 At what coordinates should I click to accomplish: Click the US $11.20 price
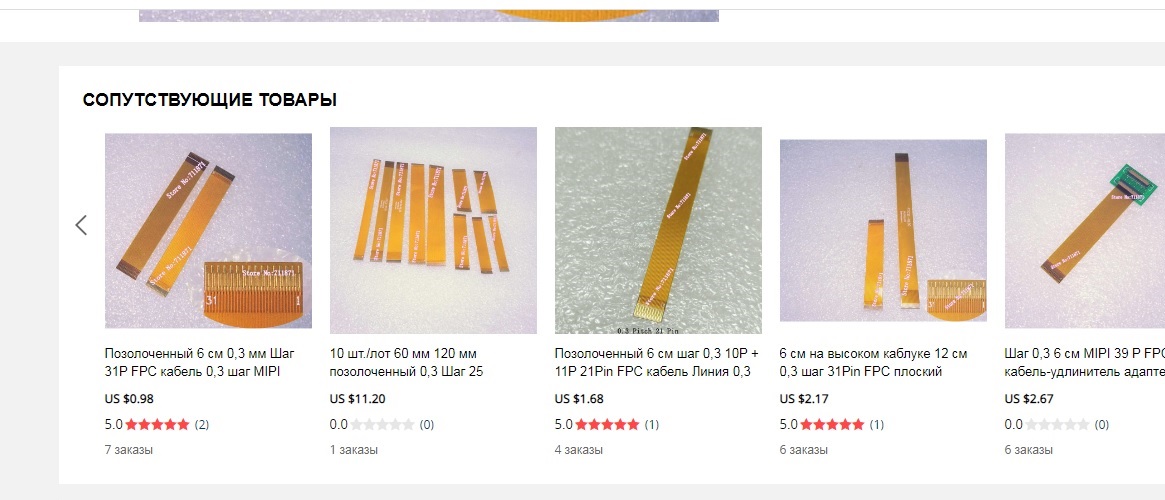(x=357, y=399)
